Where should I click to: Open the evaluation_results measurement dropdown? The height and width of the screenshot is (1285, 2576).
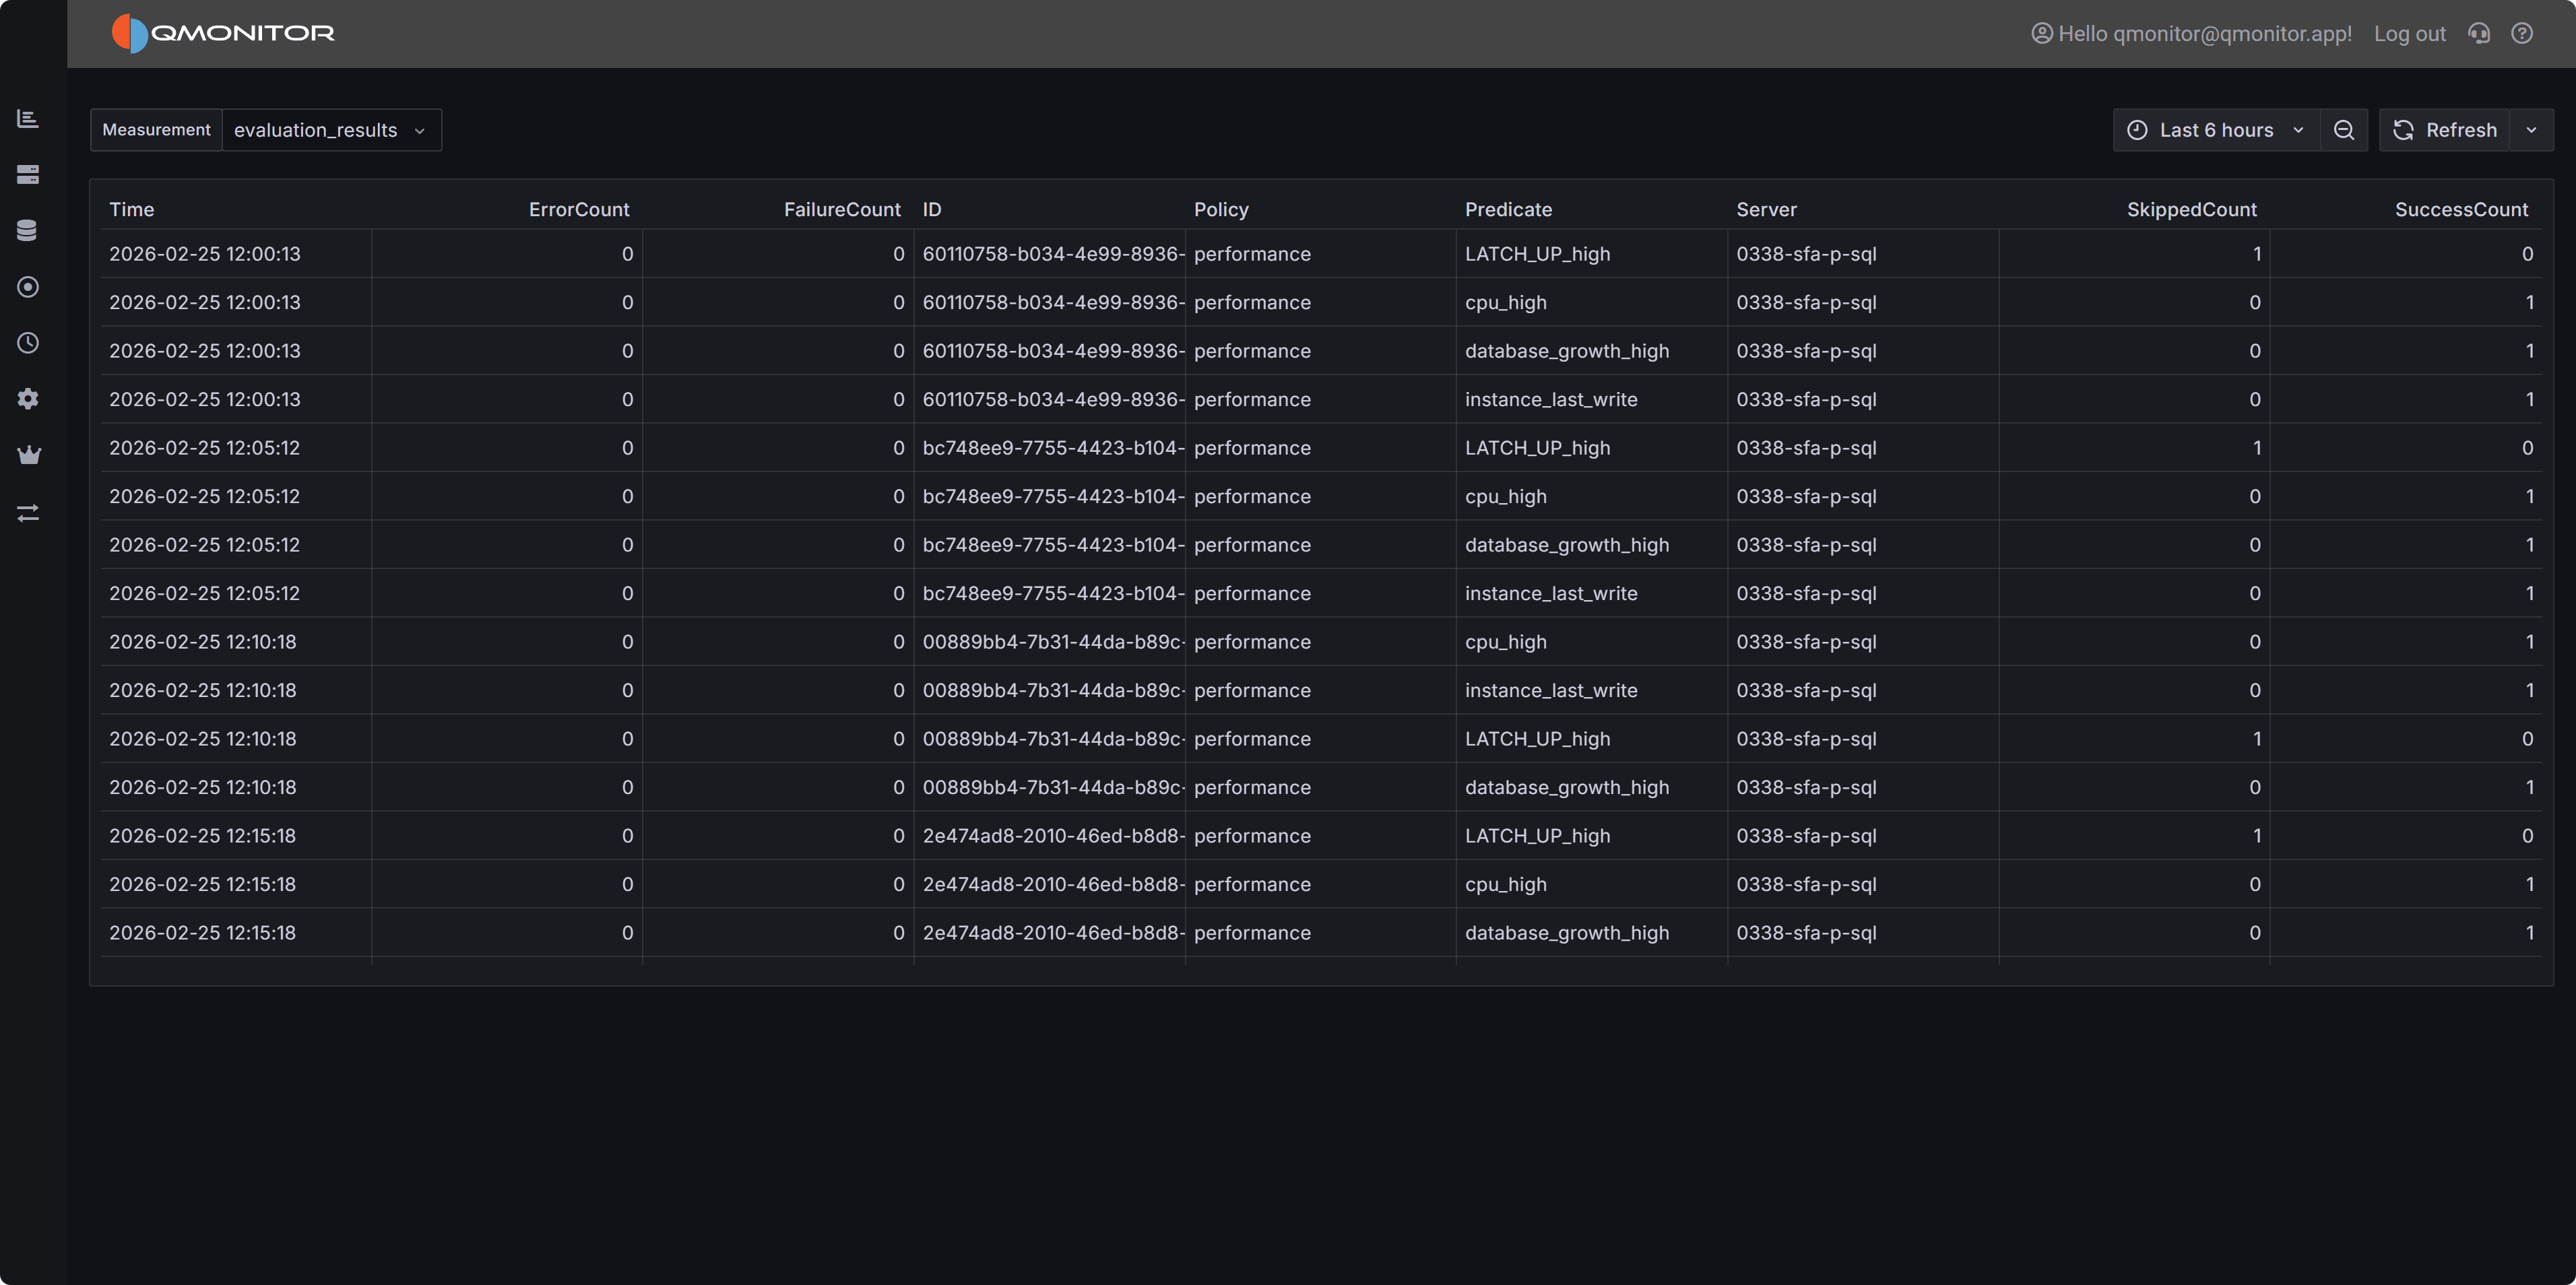pyautogui.click(x=331, y=129)
